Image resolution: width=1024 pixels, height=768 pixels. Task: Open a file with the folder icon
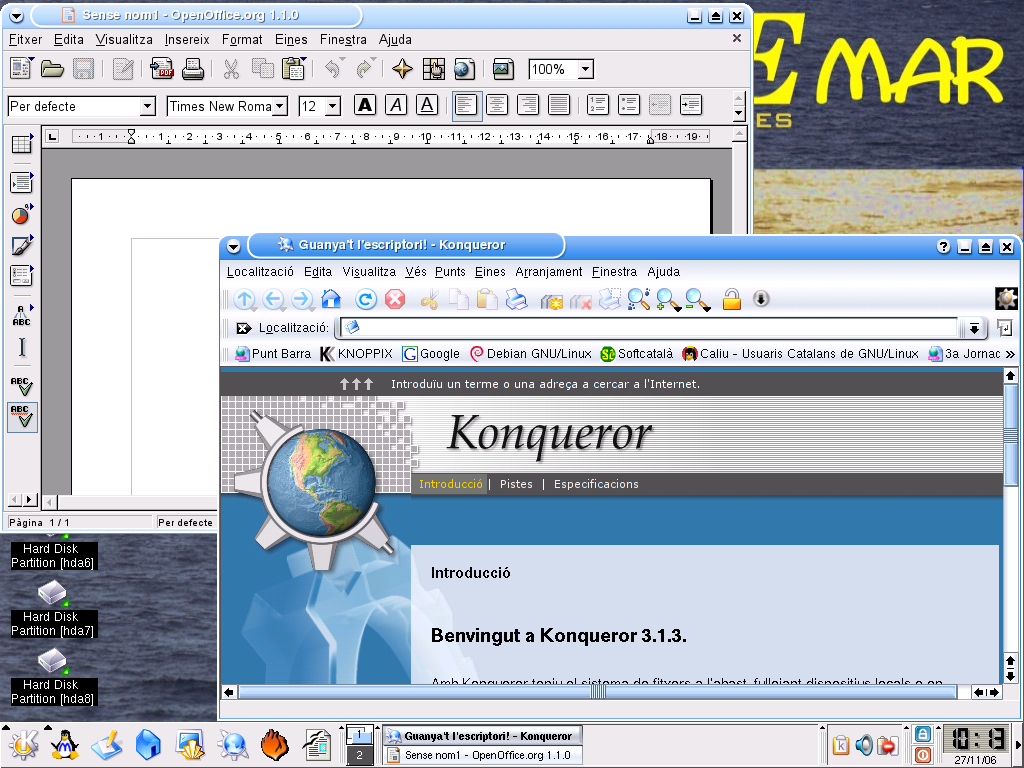pos(52,69)
